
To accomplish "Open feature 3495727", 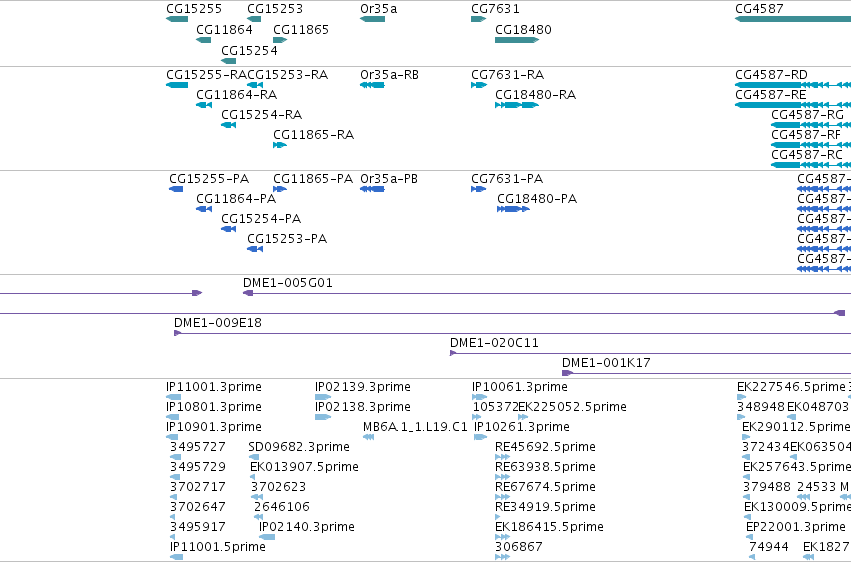I will 198,447.
